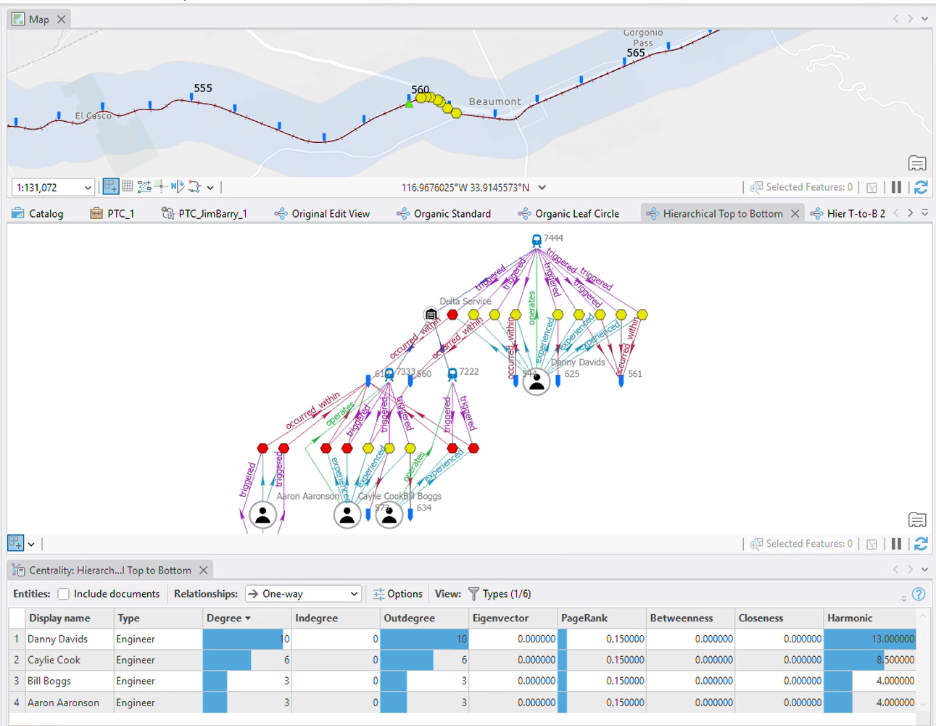The height and width of the screenshot is (726, 936).
Task: Open Centrality pane help icon
Action: pos(919,594)
